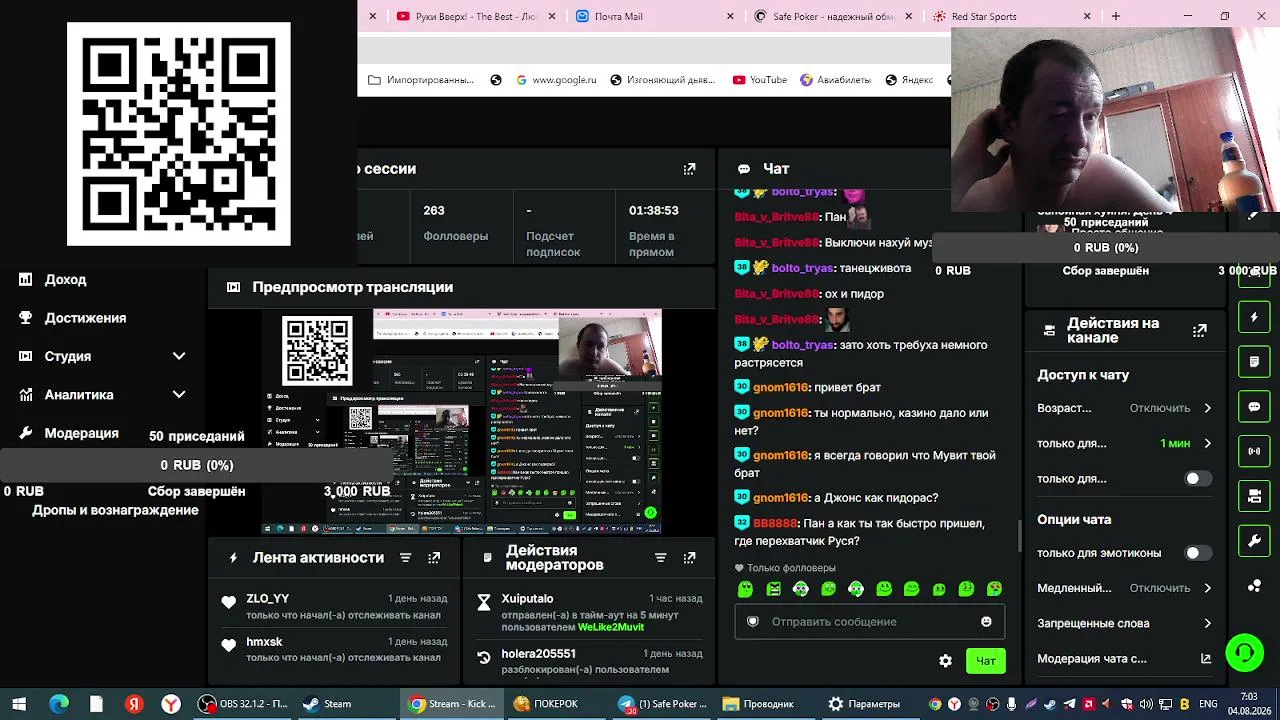Image resolution: width=1280 pixels, height=720 pixels.
Task: Pop out the Действия на канале panel
Action: [1200, 330]
